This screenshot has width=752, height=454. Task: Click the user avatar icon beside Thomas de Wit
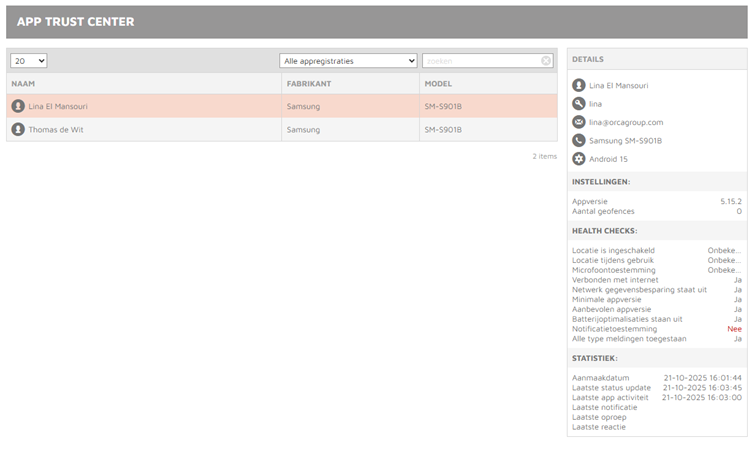click(x=18, y=129)
